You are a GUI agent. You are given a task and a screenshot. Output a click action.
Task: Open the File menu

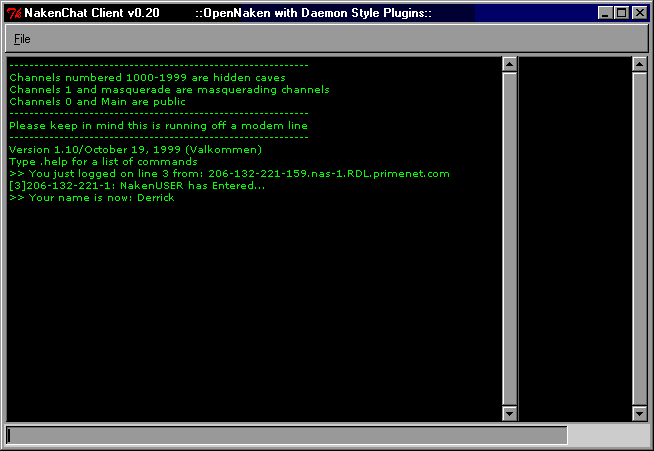click(22, 39)
